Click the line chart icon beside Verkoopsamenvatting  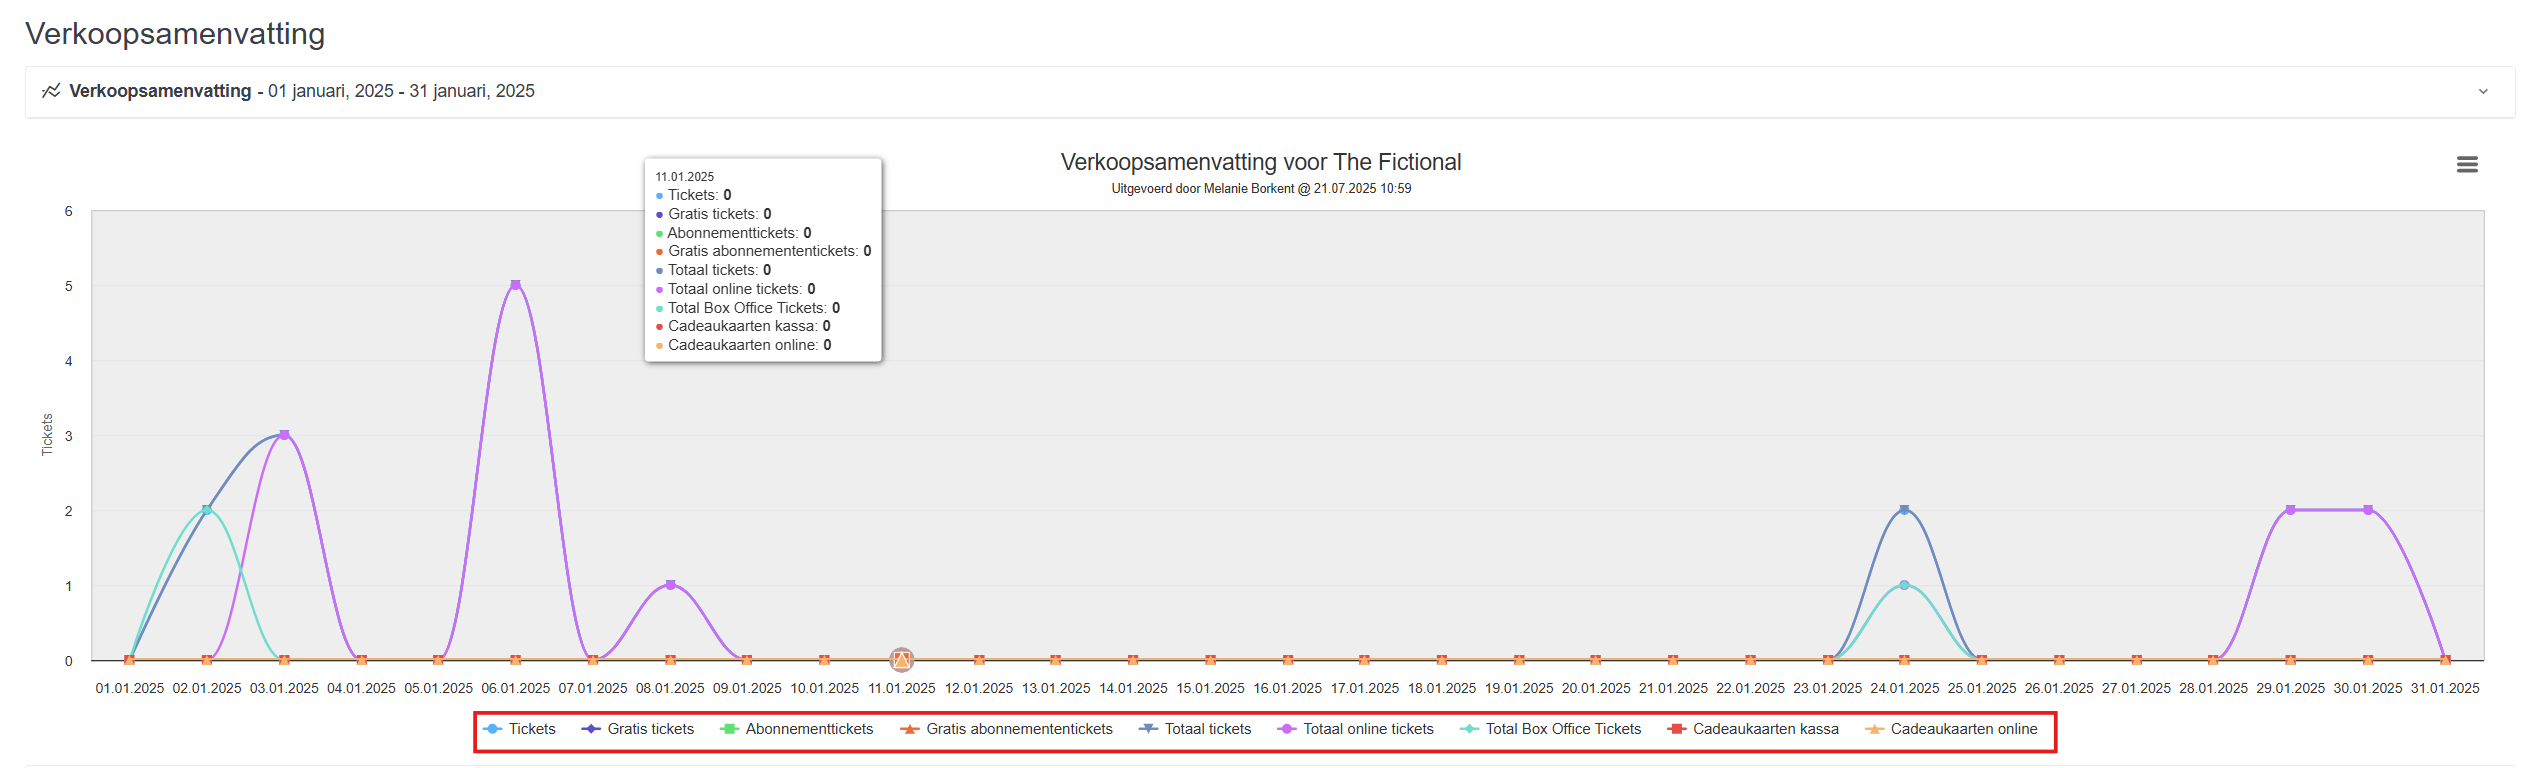pyautogui.click(x=51, y=91)
